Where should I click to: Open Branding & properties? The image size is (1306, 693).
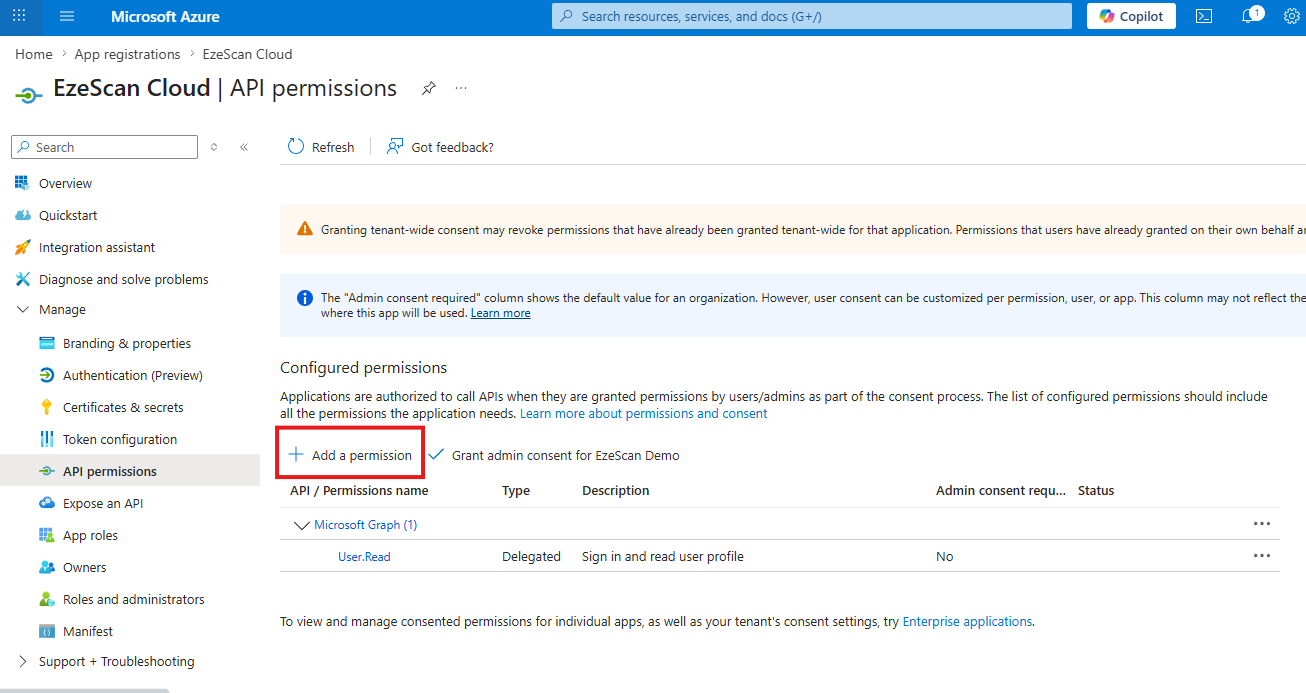[x=127, y=343]
